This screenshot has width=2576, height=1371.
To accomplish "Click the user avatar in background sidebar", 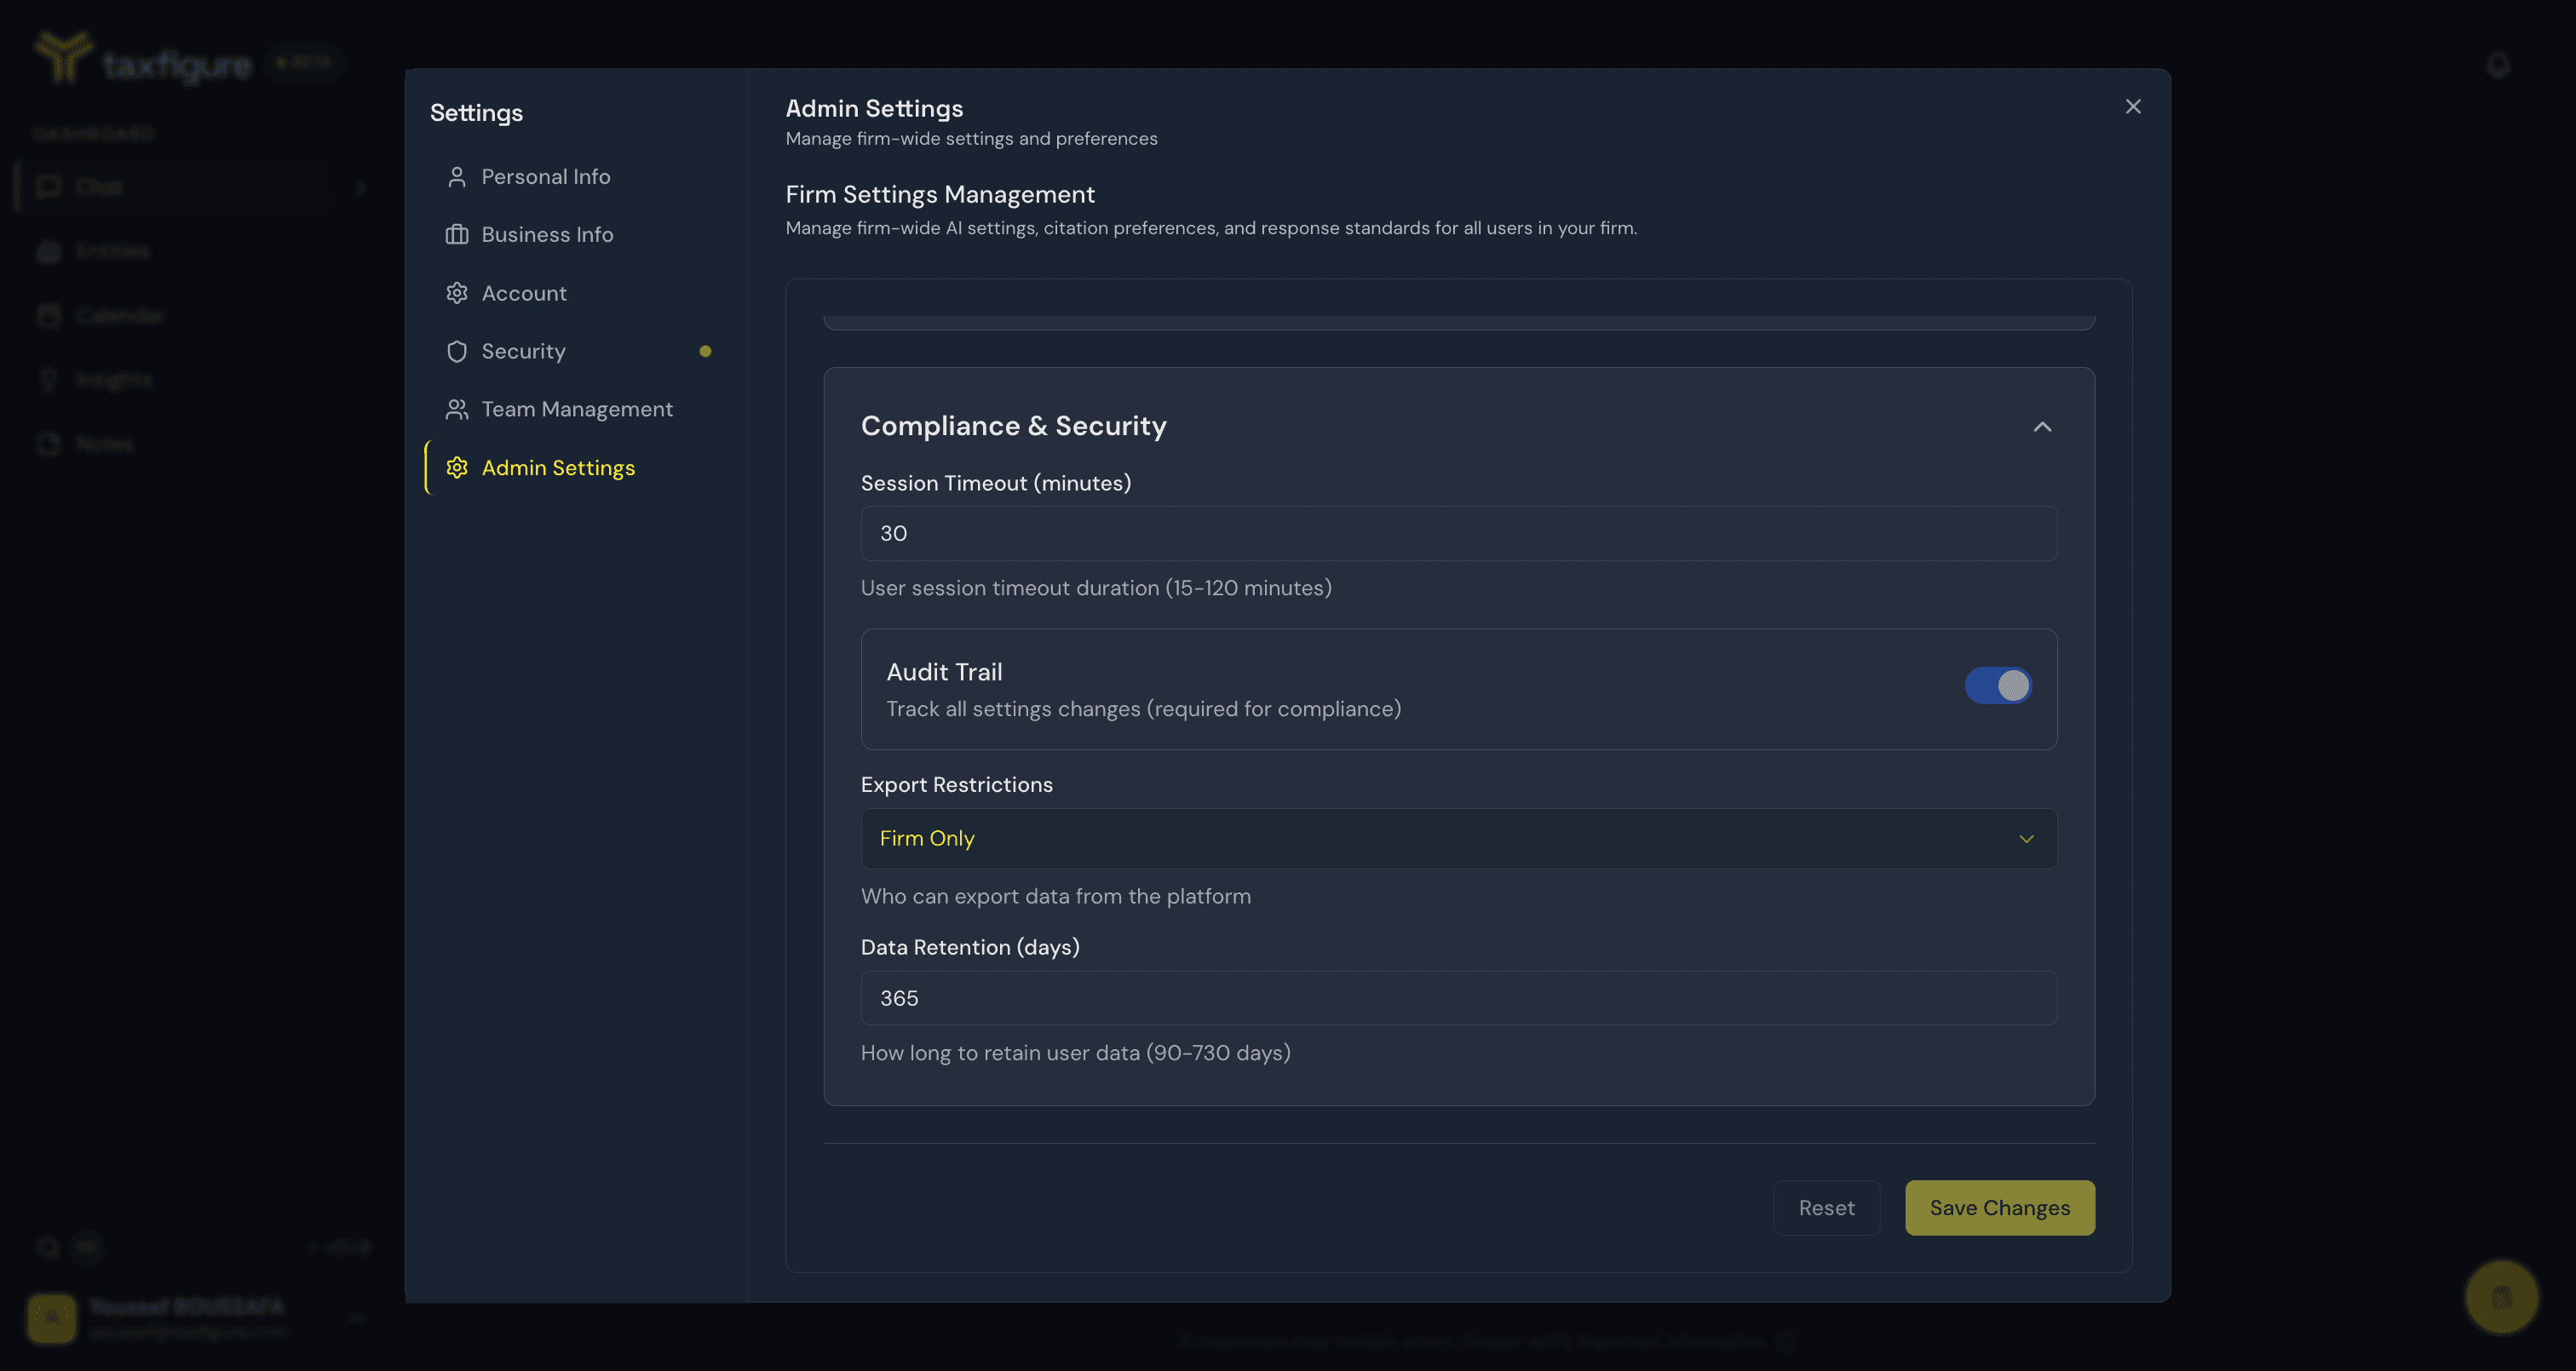I will [x=52, y=1319].
